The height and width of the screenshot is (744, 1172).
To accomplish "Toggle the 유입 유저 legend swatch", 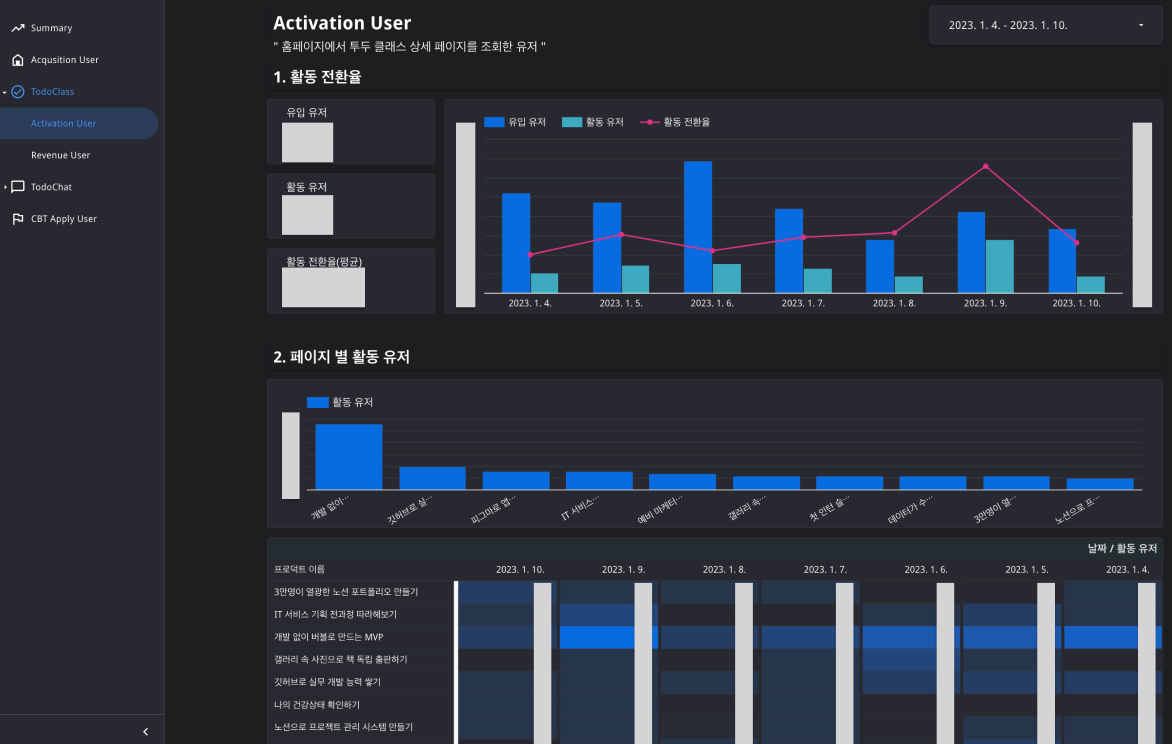I will (x=494, y=122).
